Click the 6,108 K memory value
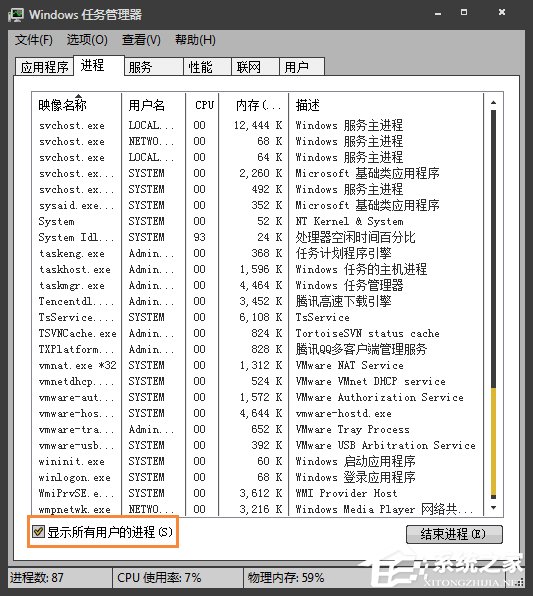The image size is (533, 596). (261, 317)
